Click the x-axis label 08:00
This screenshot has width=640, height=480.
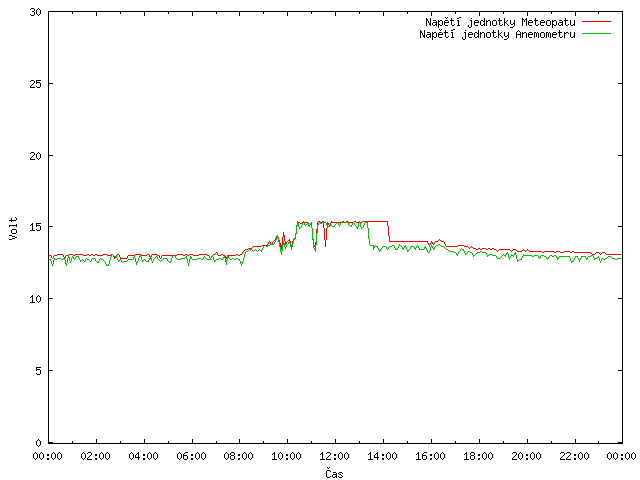coord(239,456)
